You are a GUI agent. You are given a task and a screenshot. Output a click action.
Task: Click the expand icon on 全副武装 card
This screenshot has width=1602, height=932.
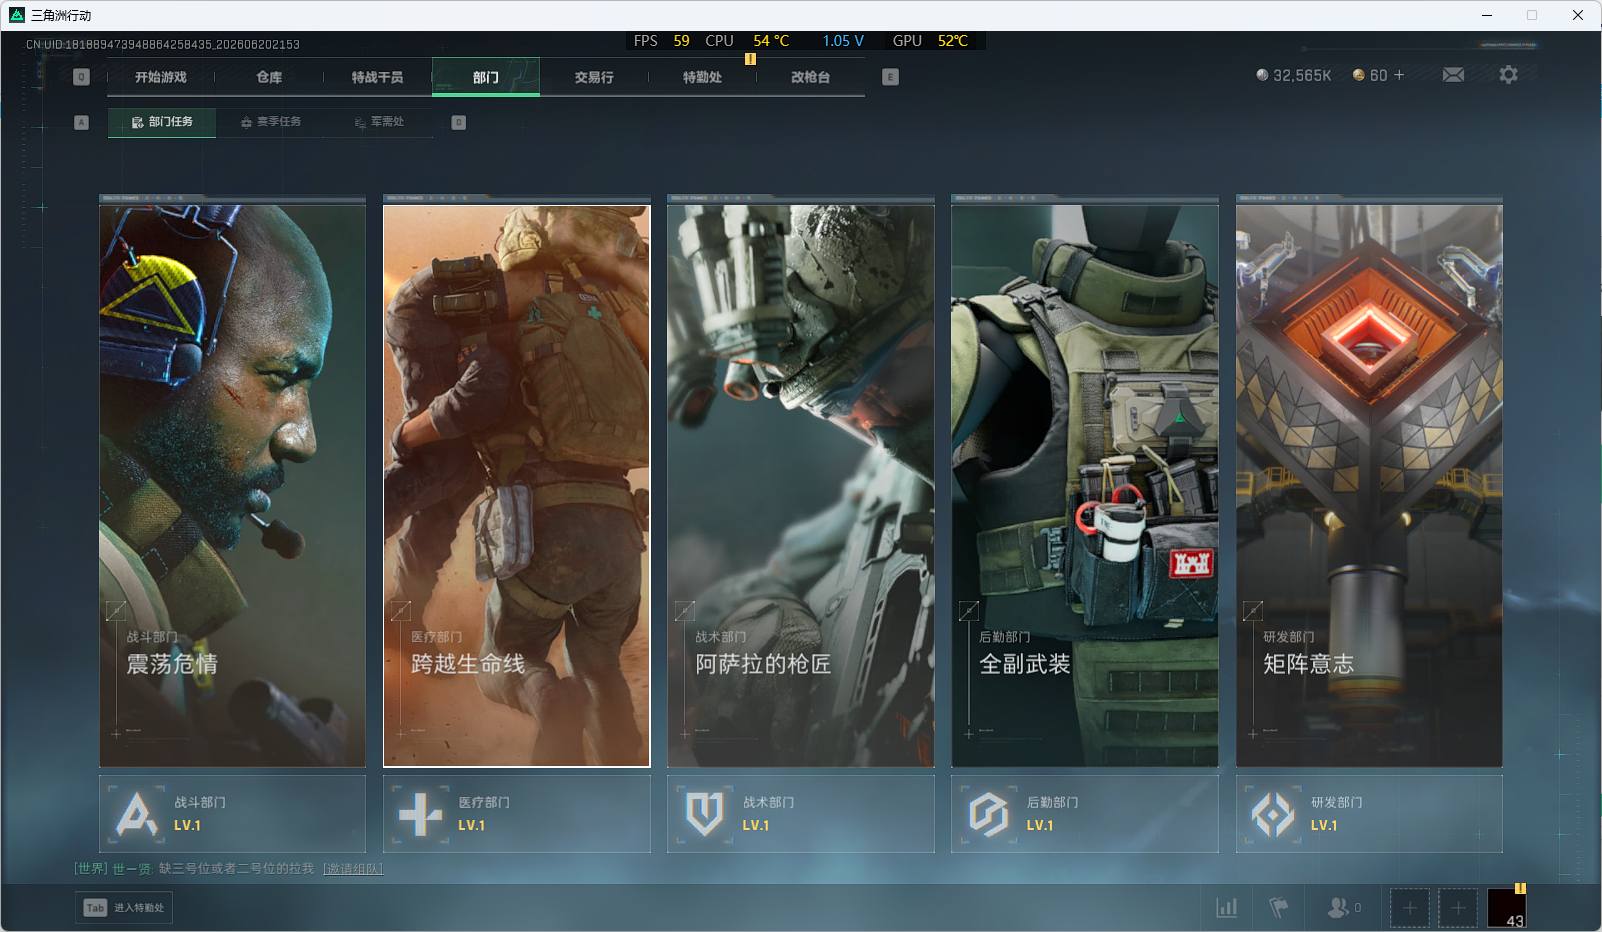click(968, 610)
